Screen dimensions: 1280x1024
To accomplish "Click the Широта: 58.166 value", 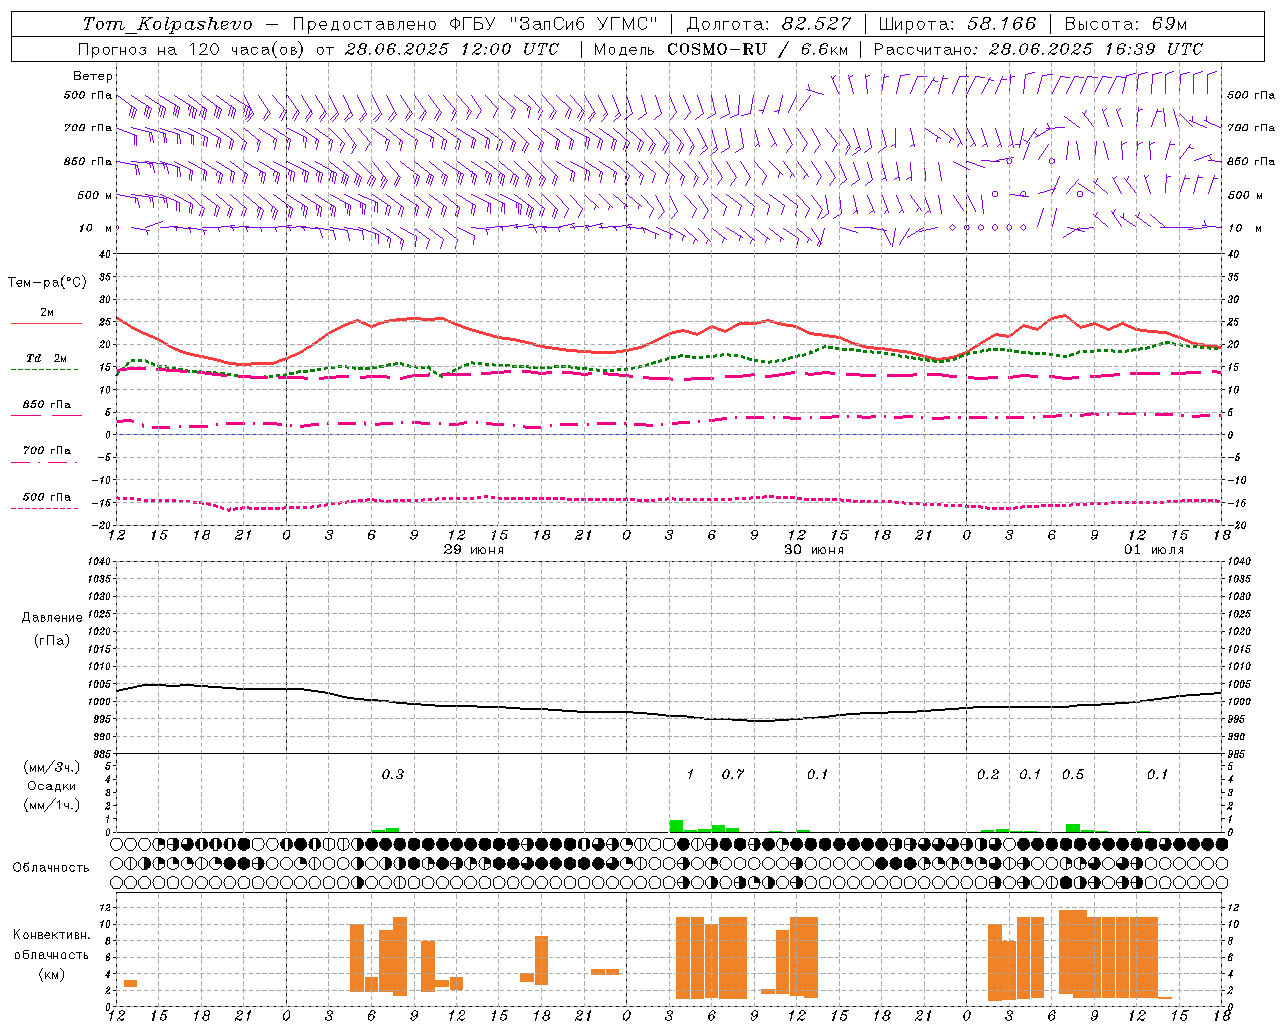I will pyautogui.click(x=958, y=24).
